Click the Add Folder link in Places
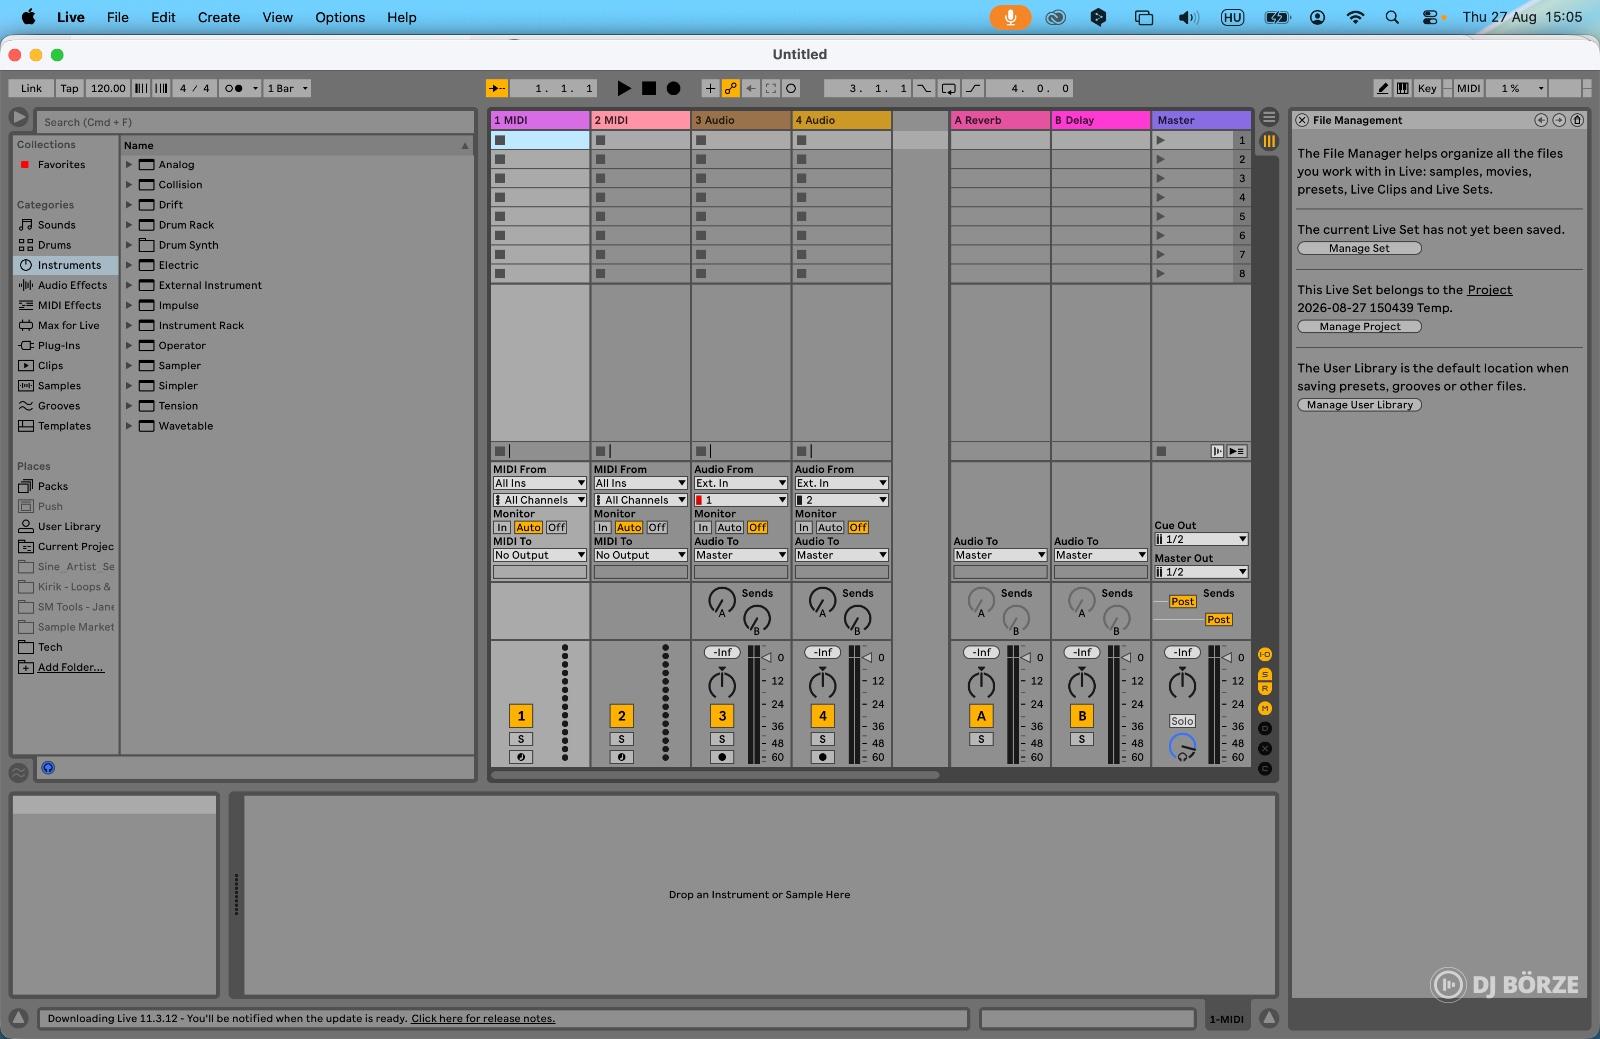Image resolution: width=1600 pixels, height=1039 pixels. [x=70, y=667]
